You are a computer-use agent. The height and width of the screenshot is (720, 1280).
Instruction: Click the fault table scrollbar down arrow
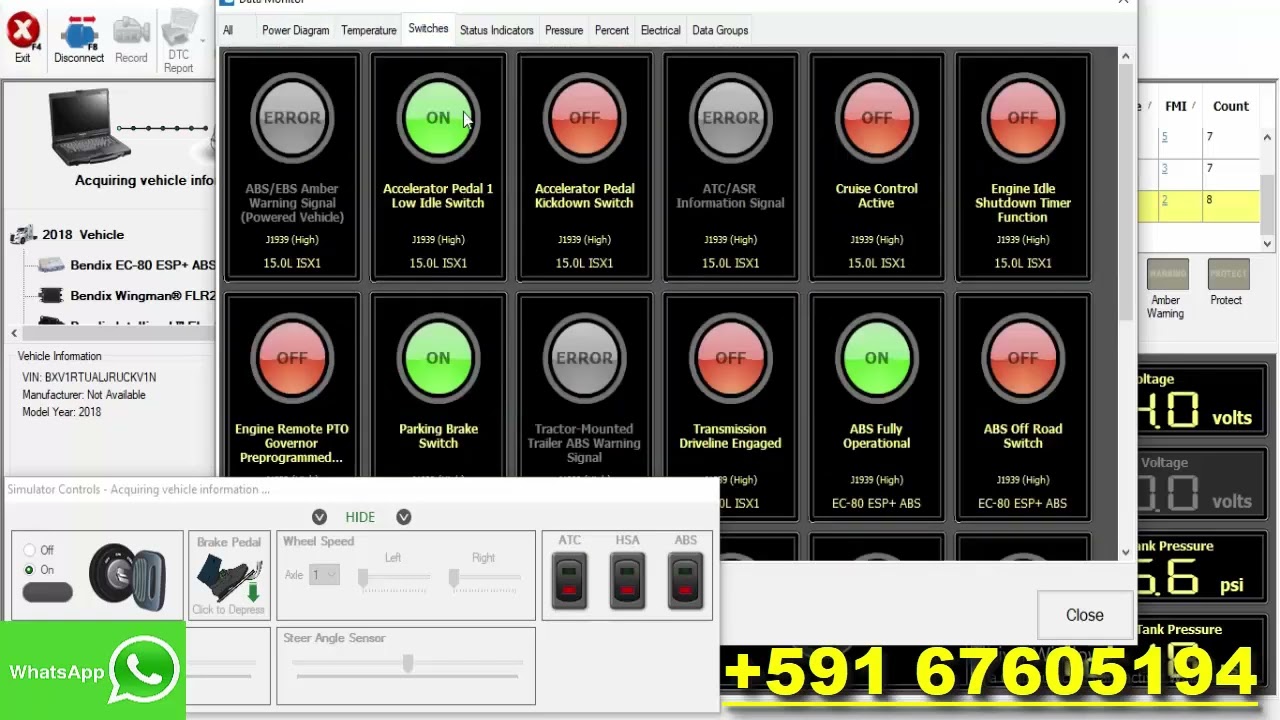tap(1268, 243)
